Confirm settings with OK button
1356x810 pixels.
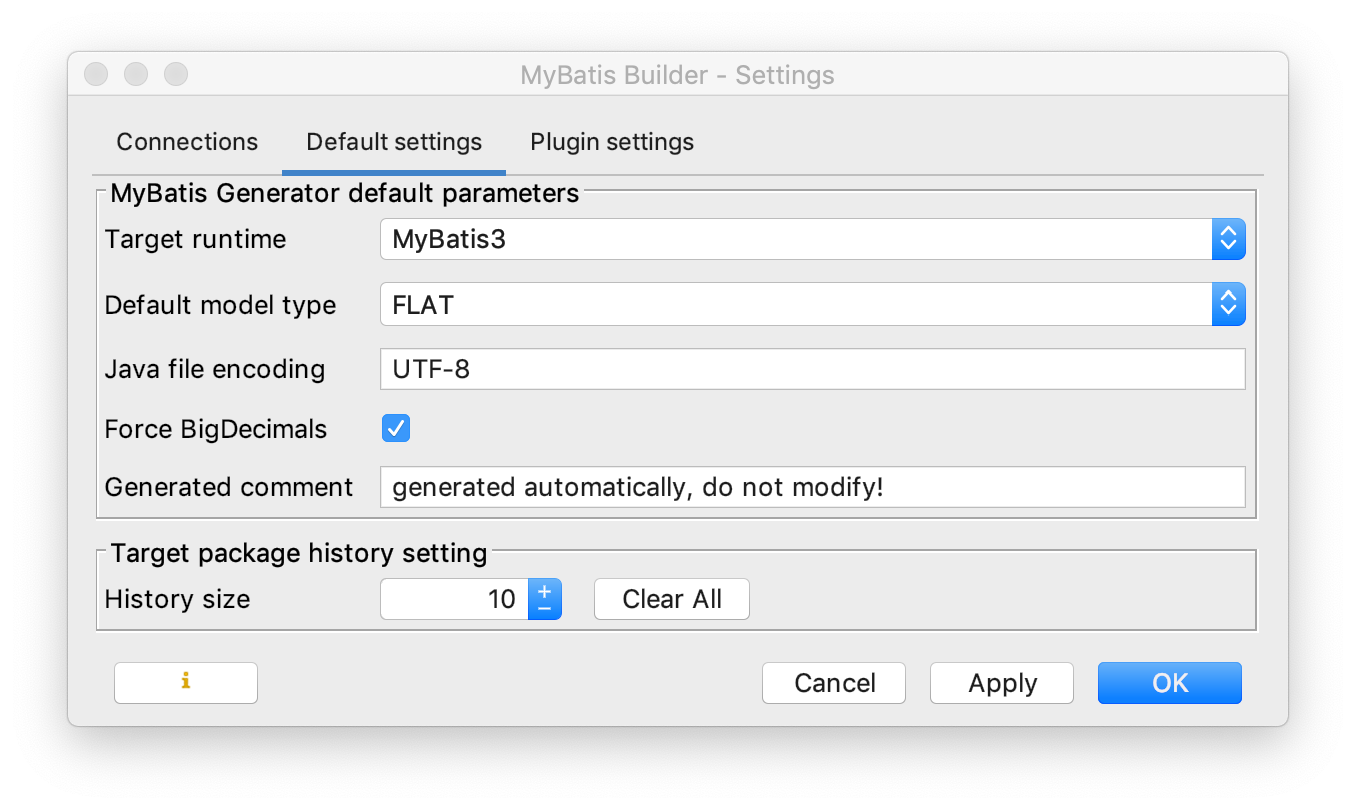[x=1169, y=683]
